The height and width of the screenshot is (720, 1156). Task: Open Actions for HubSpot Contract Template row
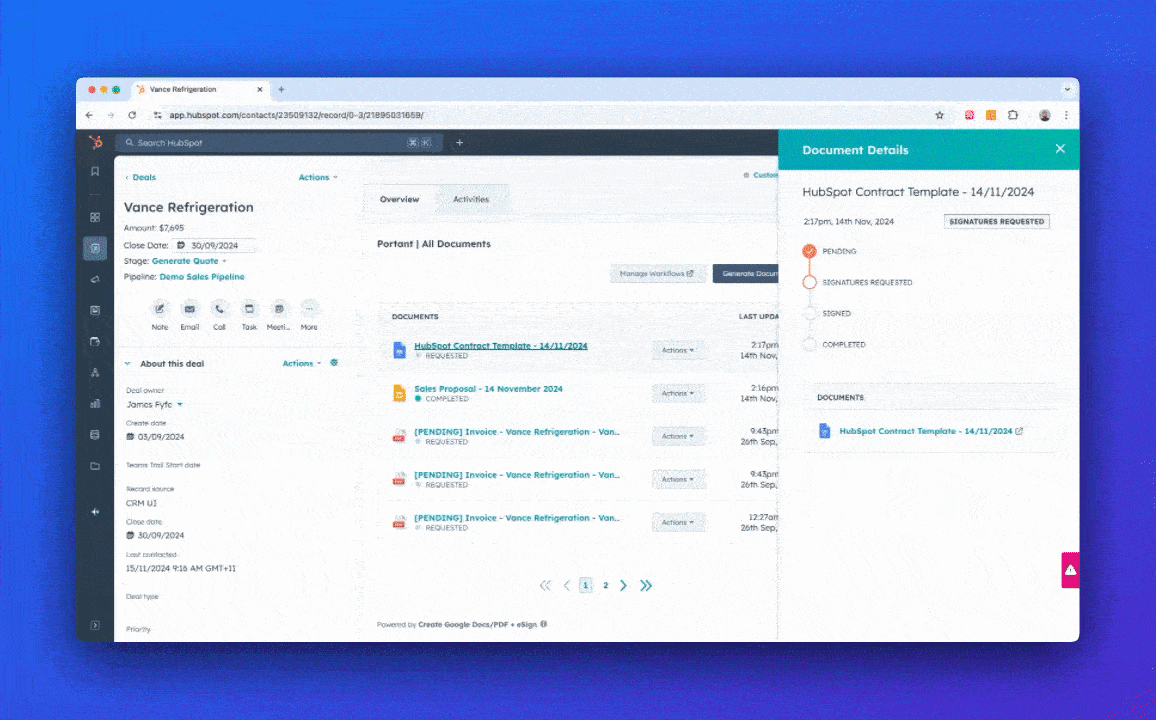pos(678,350)
